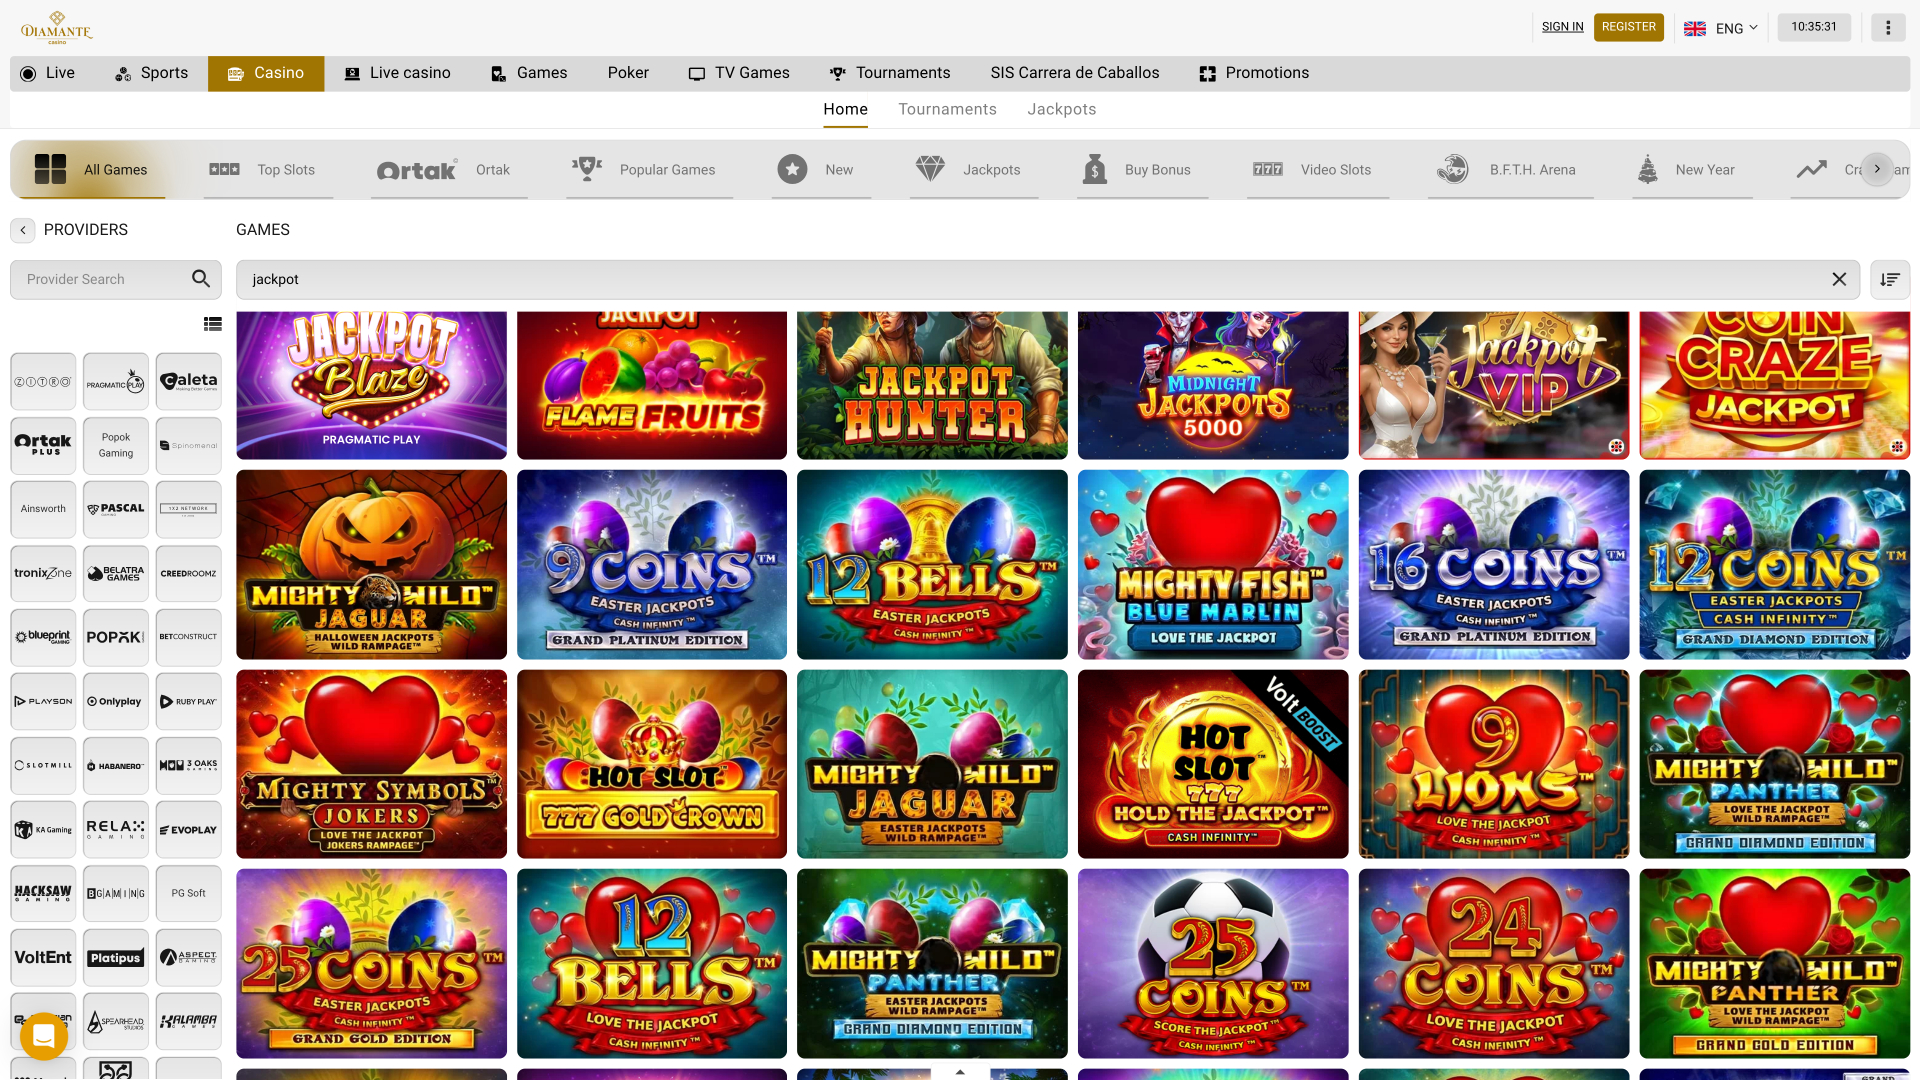Click the SIGN IN link

(1562, 27)
